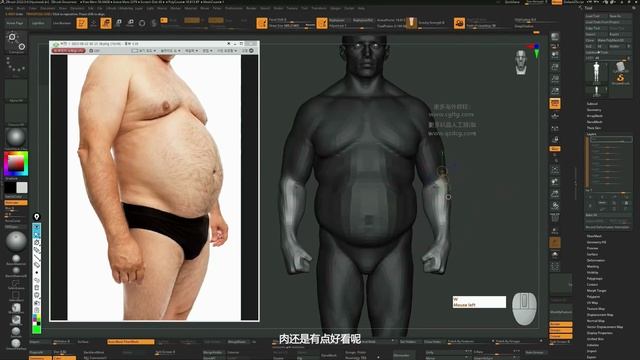Click the Frame icon on right shelf

(555, 169)
